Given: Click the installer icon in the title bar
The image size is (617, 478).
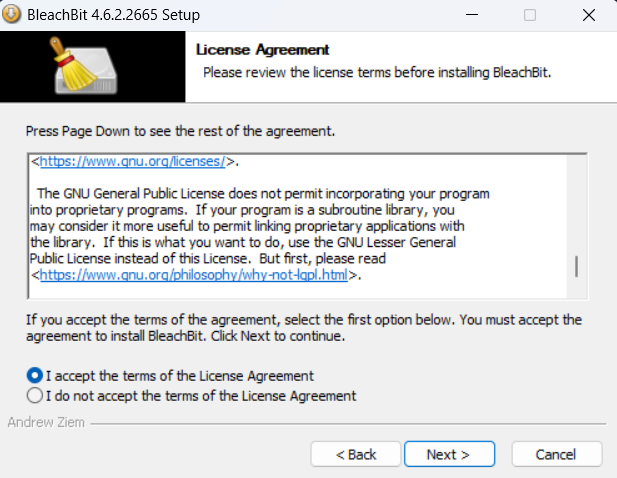Looking at the screenshot, I should (x=11, y=14).
